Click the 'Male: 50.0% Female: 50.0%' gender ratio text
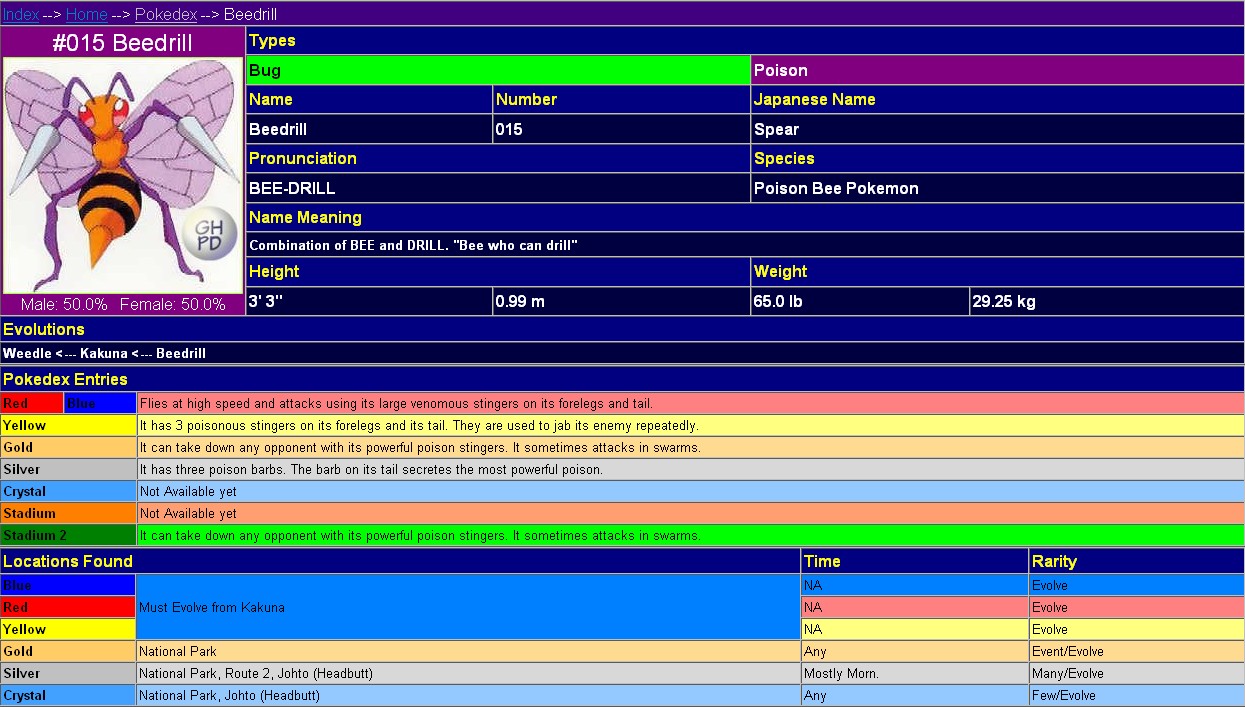1245x707 pixels. (123, 305)
